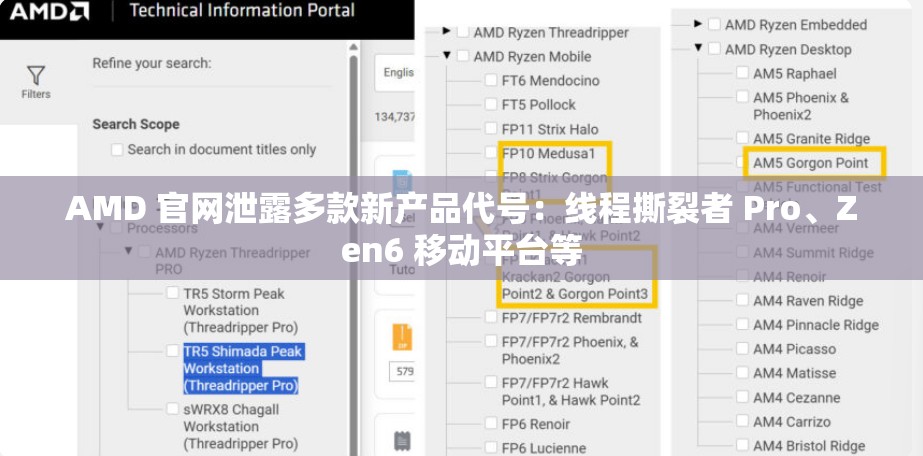Check FP7/FP7r2 Hawk Point1 box
The width and height of the screenshot is (923, 456).
click(491, 382)
